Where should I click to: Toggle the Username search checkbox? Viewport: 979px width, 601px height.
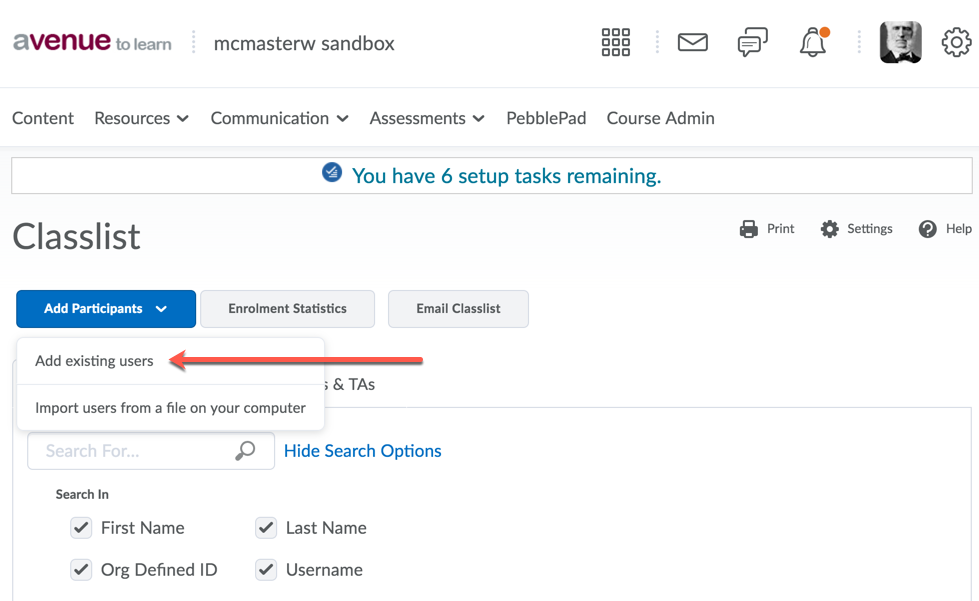coord(266,570)
